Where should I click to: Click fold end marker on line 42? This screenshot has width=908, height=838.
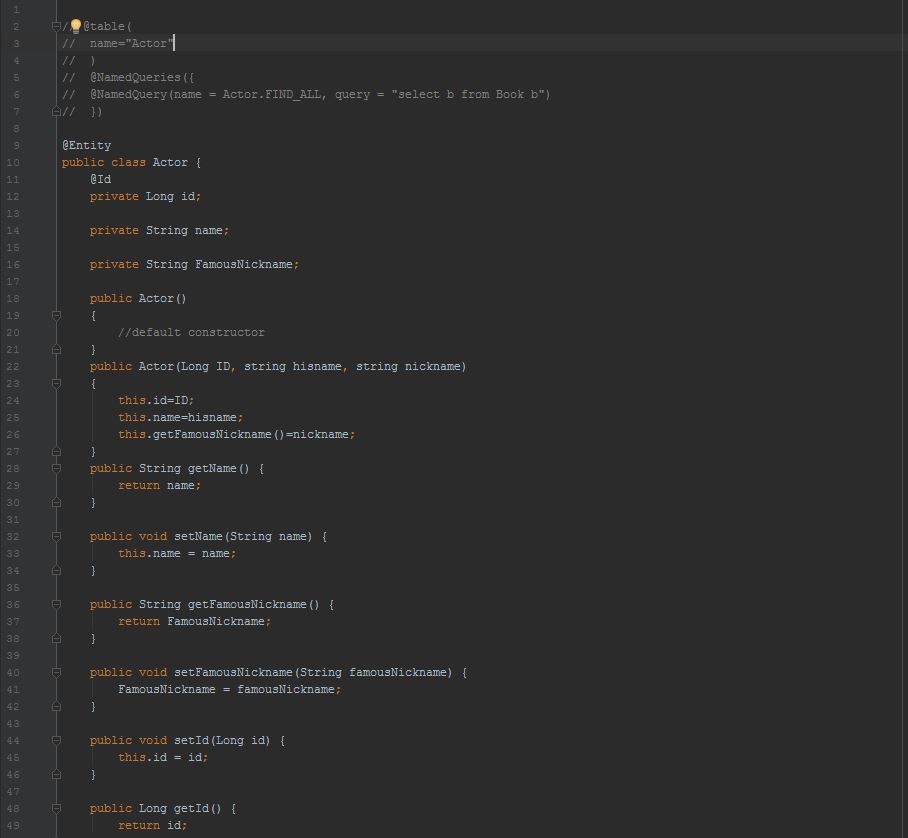(x=56, y=707)
